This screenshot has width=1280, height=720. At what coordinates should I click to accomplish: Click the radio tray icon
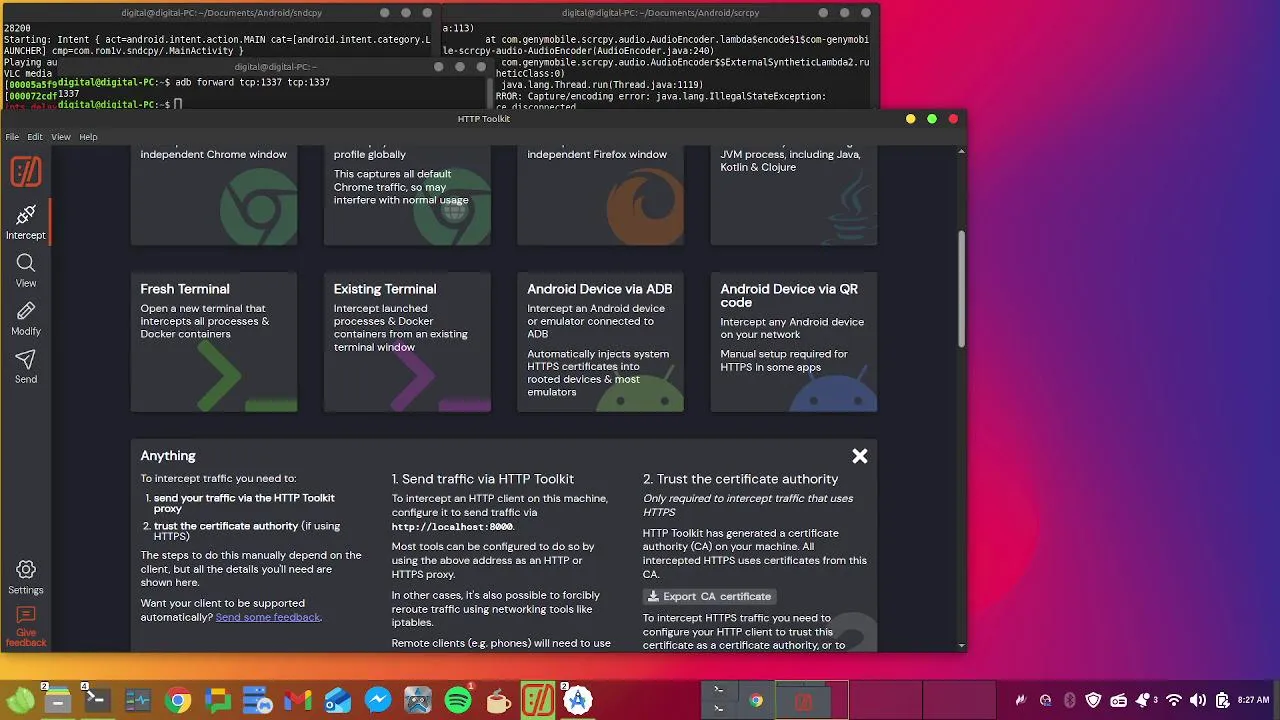[1119, 700]
